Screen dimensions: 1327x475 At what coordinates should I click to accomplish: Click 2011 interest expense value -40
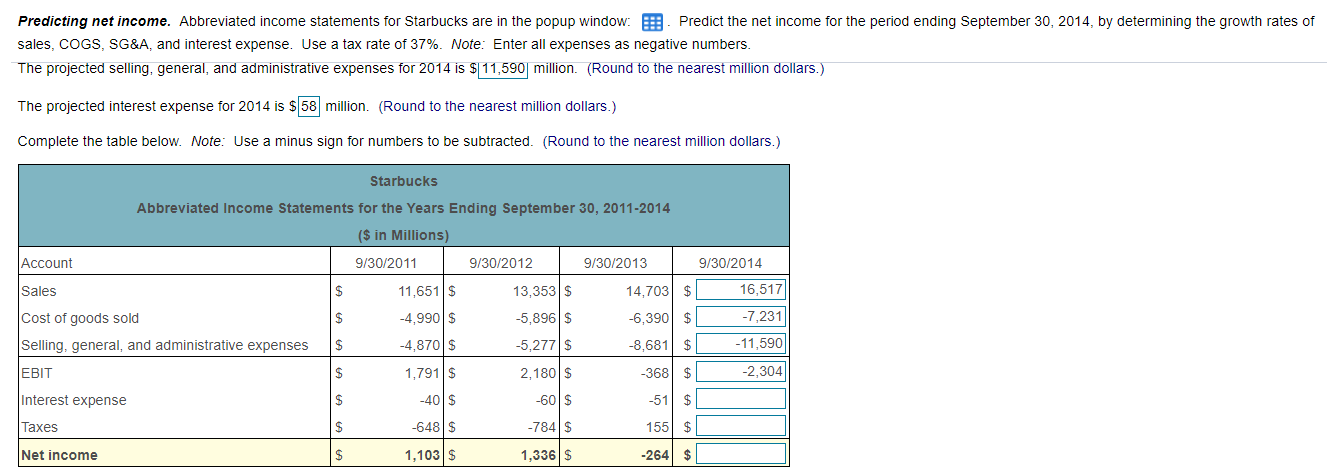tap(430, 400)
